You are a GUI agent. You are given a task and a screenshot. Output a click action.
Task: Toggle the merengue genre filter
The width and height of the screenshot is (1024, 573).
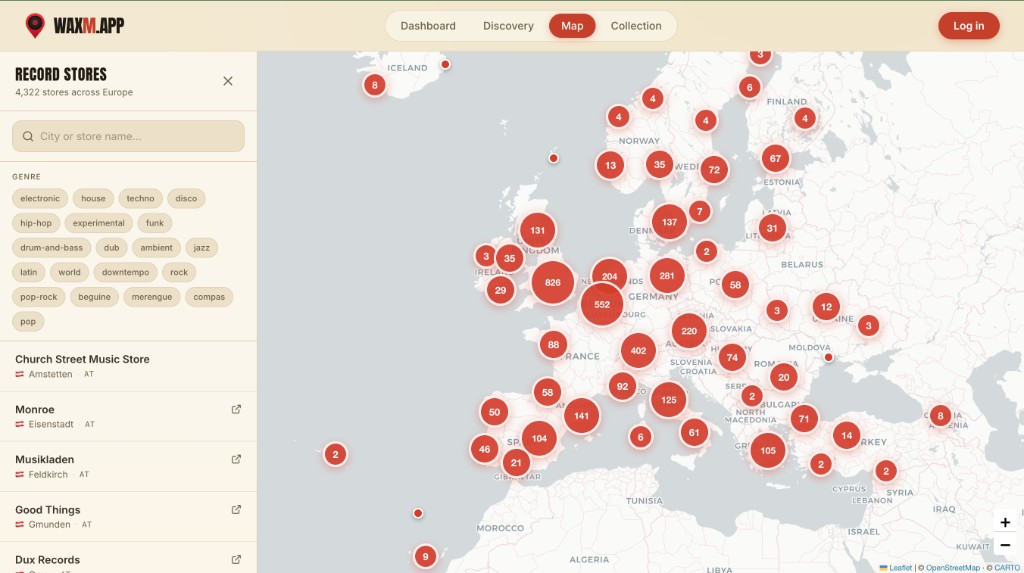coord(152,297)
